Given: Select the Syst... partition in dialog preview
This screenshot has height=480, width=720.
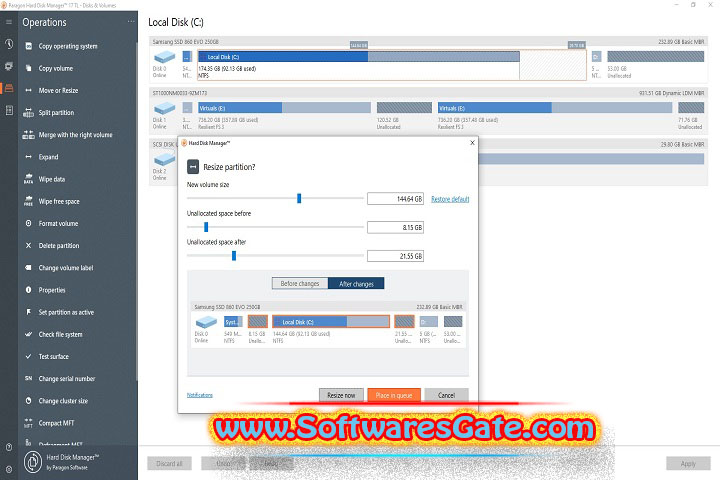Looking at the screenshot, I should point(233,322).
